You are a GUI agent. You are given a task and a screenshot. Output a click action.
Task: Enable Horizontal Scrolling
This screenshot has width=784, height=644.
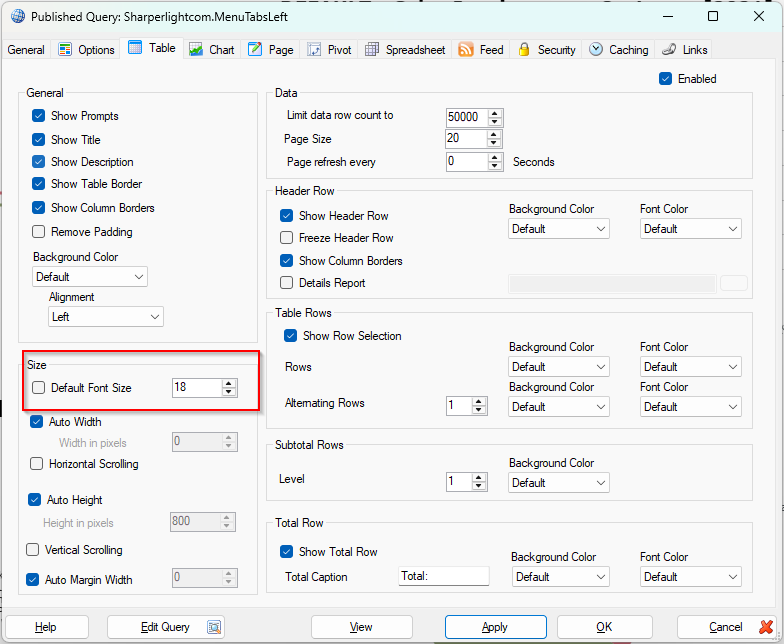[x=36, y=464]
